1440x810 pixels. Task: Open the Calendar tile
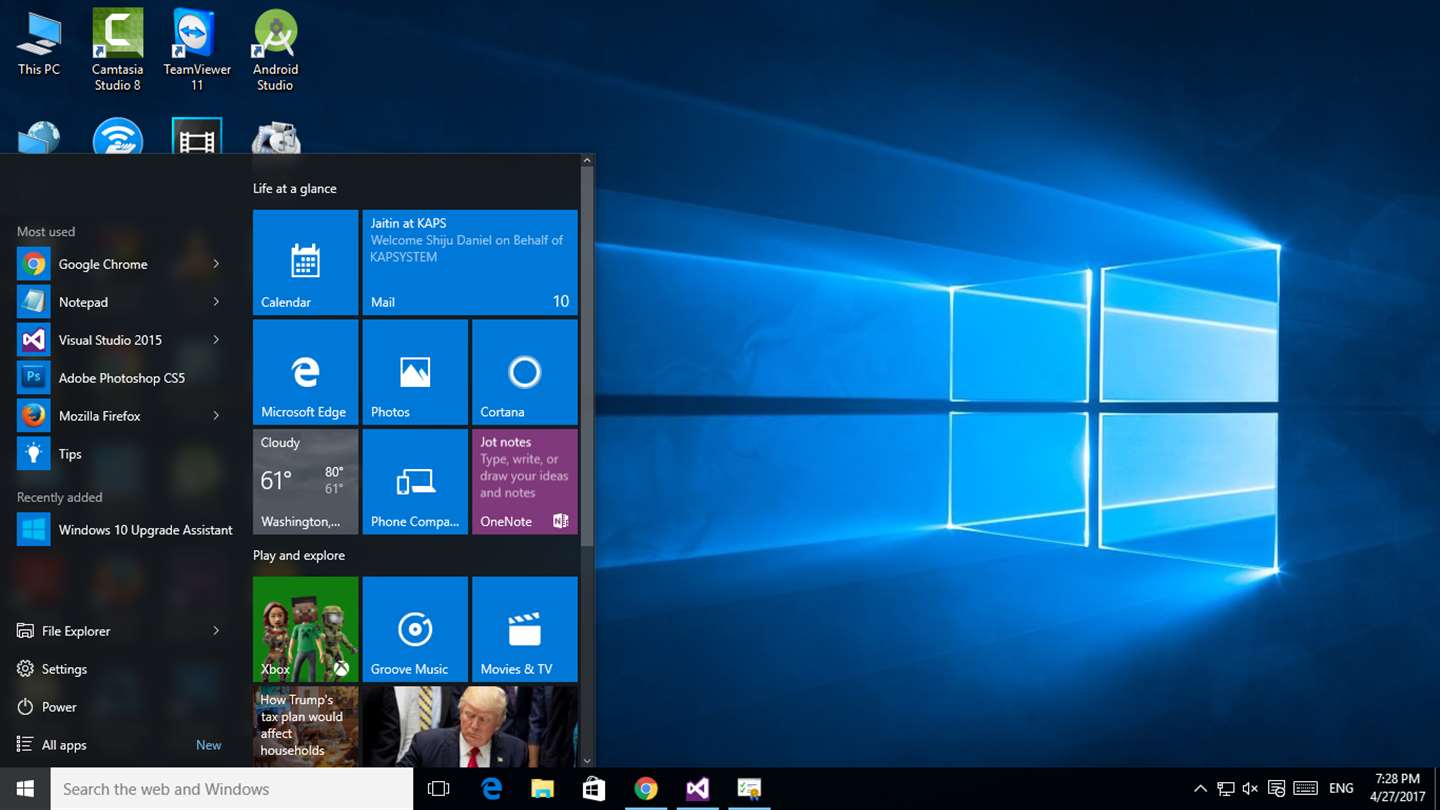(305, 262)
